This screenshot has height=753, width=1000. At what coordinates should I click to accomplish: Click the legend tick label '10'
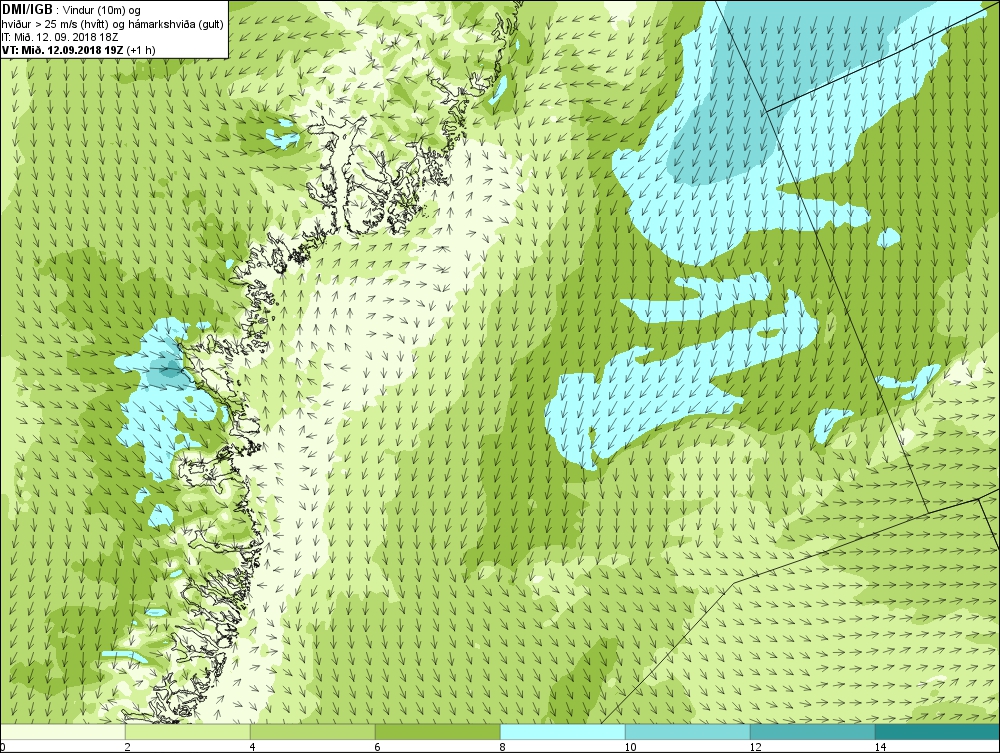point(630,747)
